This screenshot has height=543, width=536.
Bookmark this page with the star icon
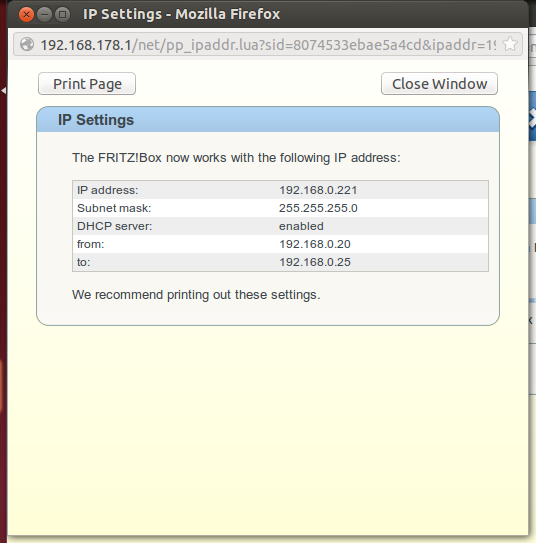pos(510,44)
